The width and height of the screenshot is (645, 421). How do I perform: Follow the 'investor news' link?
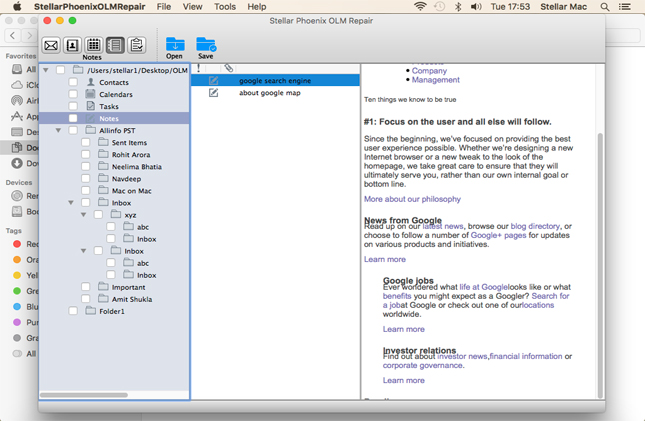point(463,356)
